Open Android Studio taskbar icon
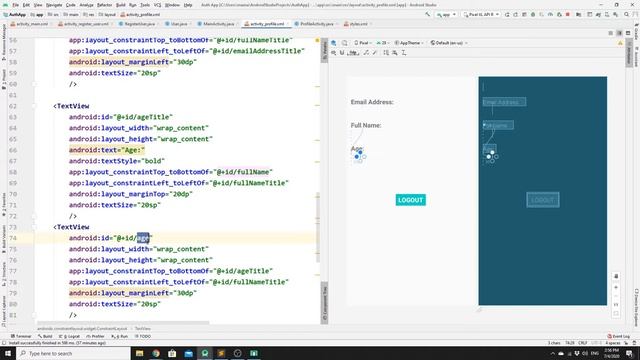The image size is (640, 360). point(205,353)
